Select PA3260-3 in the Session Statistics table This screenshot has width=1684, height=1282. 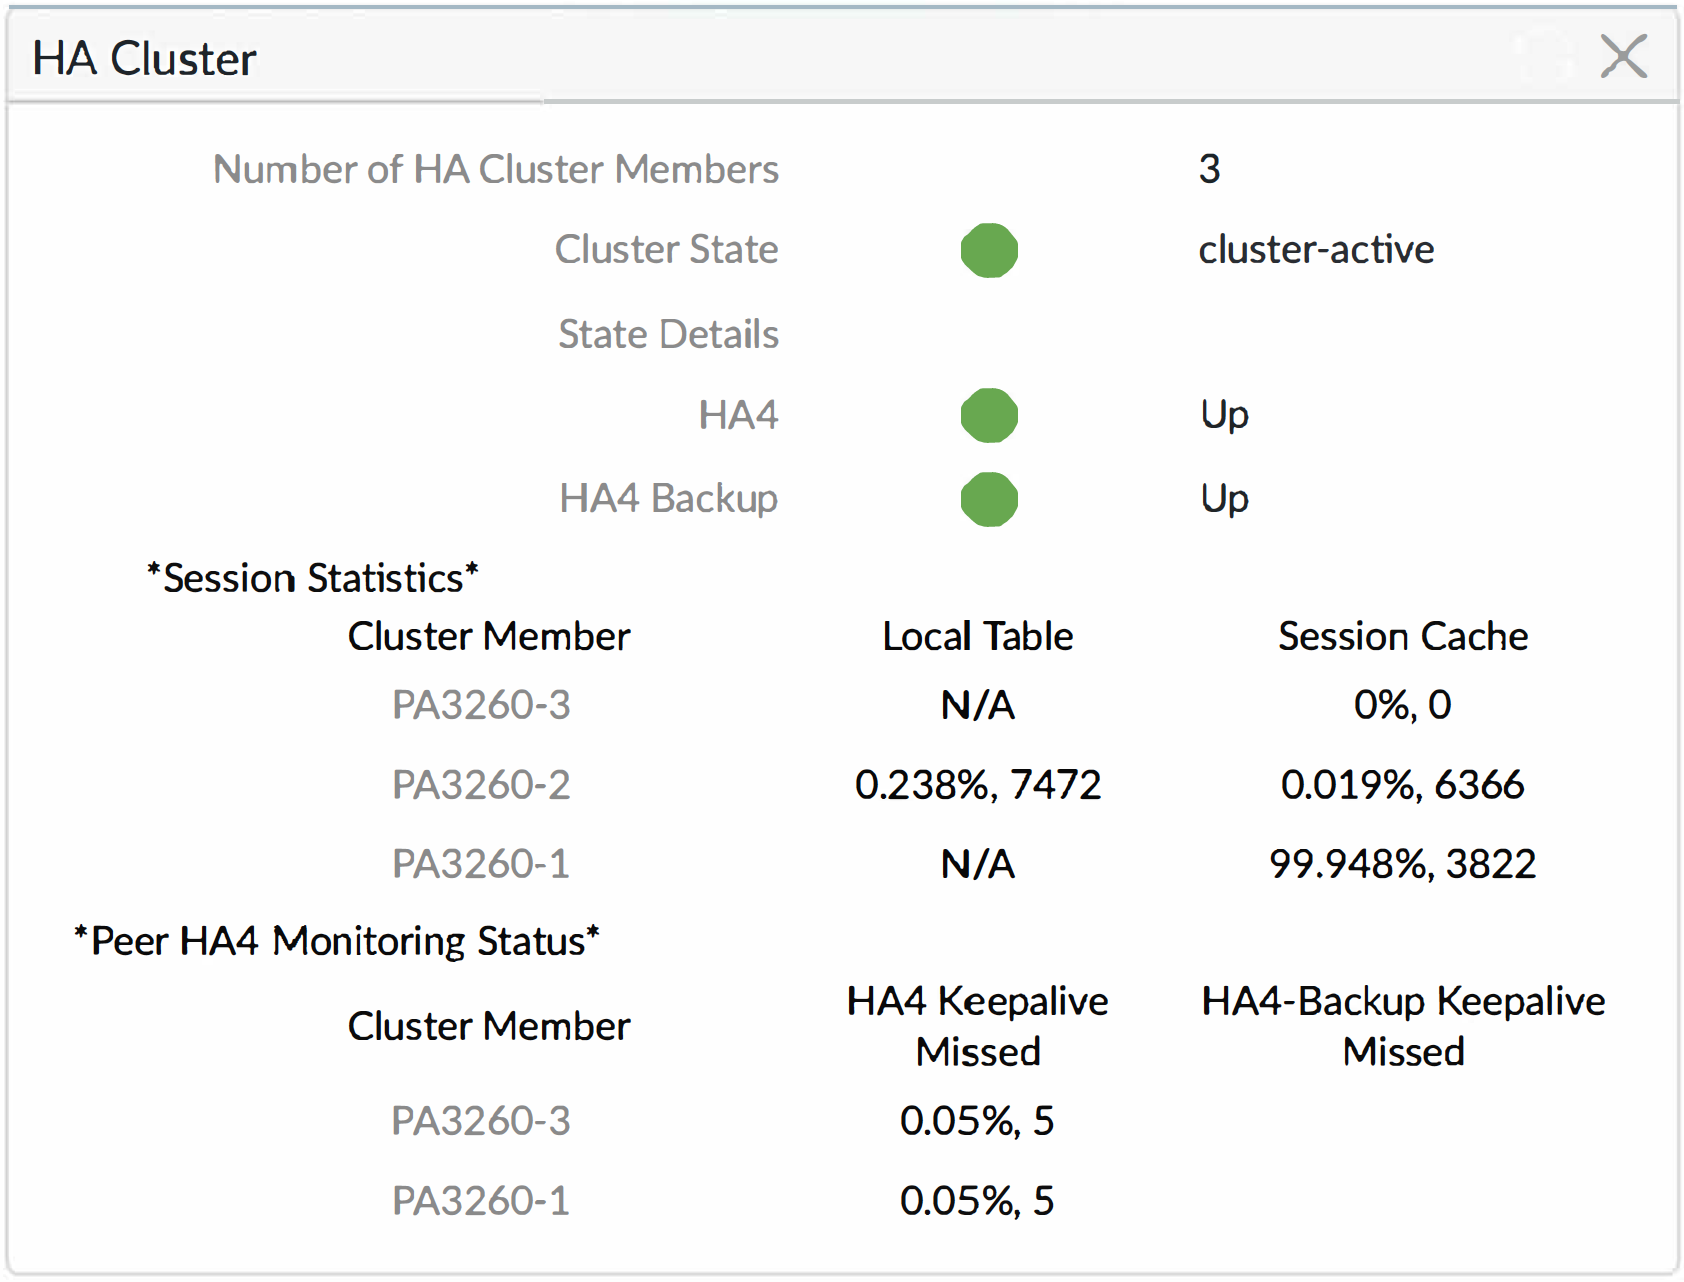pyautogui.click(x=481, y=705)
